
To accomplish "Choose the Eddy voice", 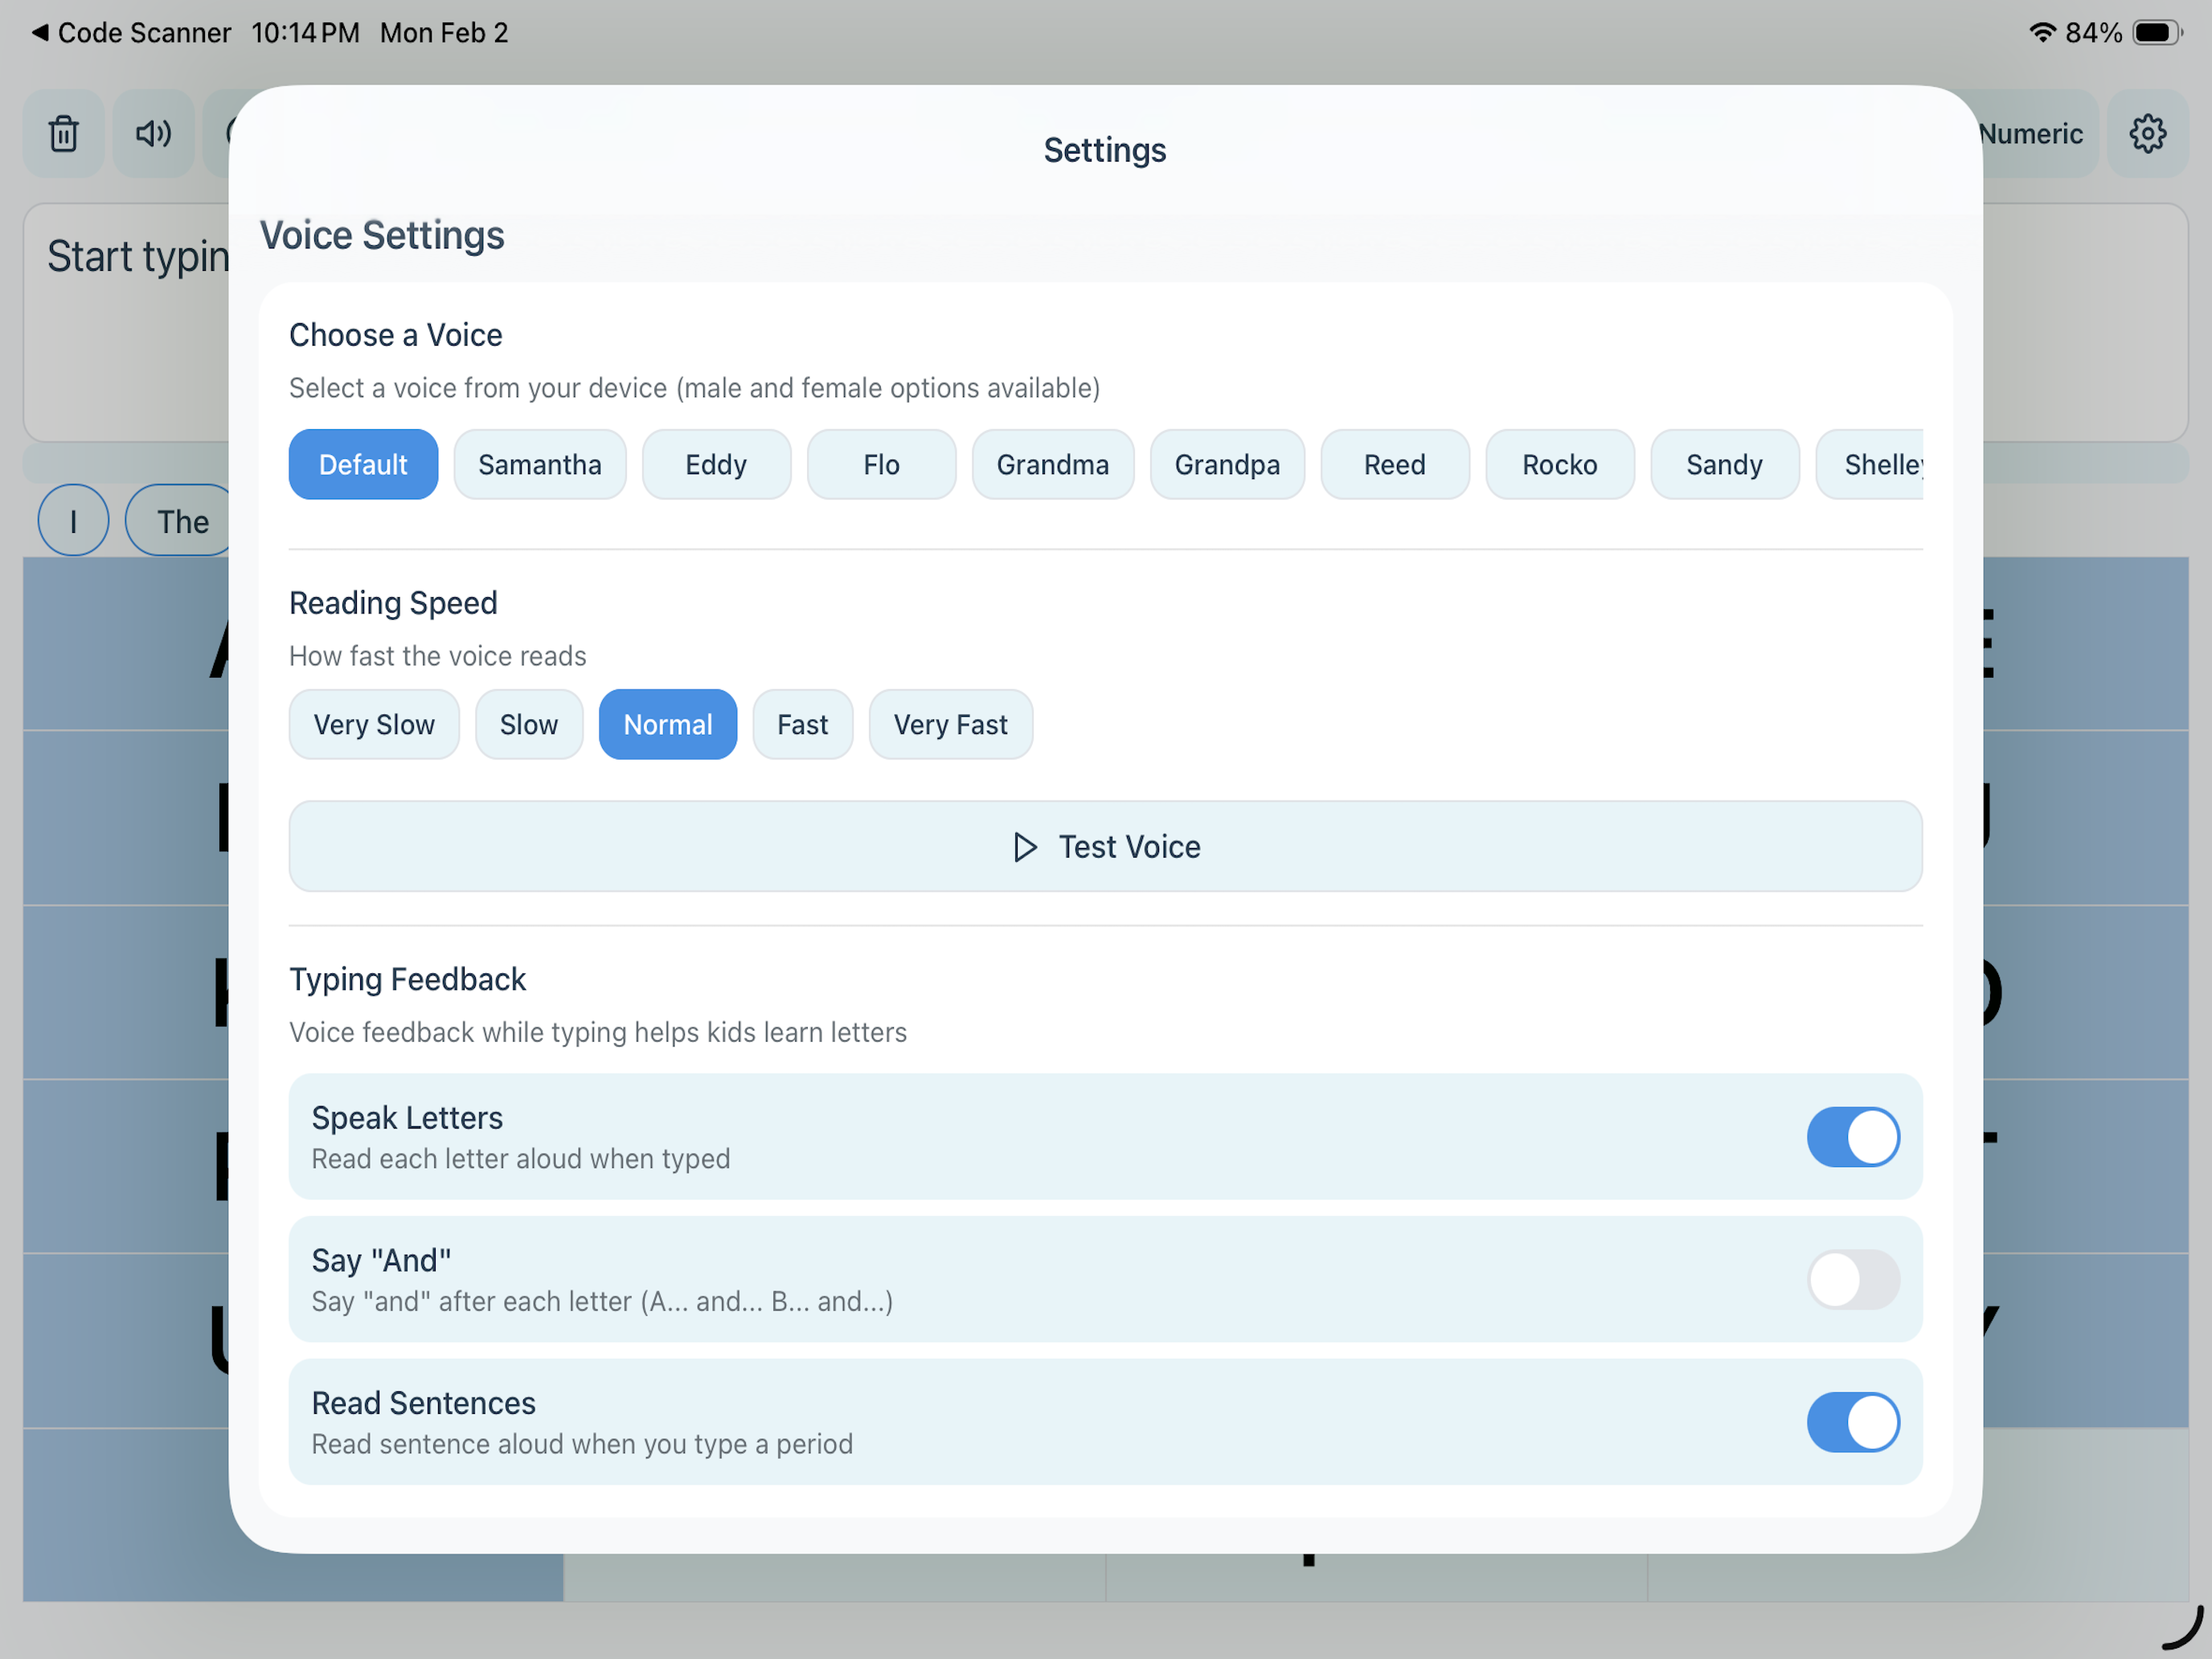I will point(716,465).
